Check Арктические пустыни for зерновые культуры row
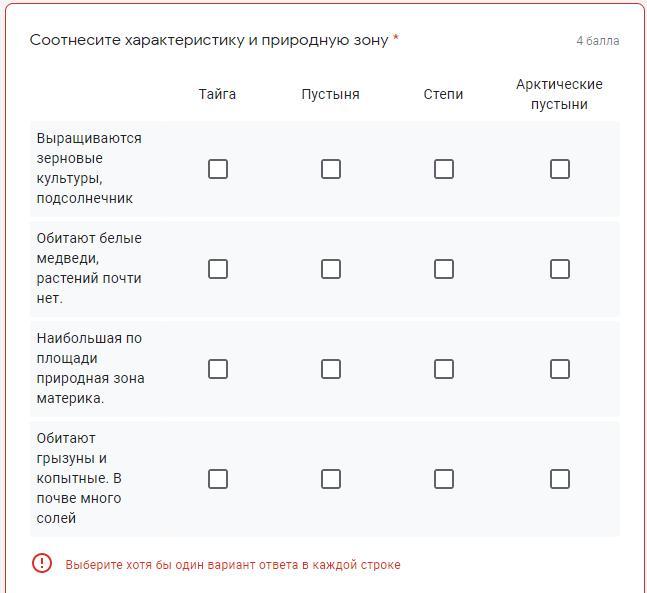The width and height of the screenshot is (647, 593). [560, 169]
